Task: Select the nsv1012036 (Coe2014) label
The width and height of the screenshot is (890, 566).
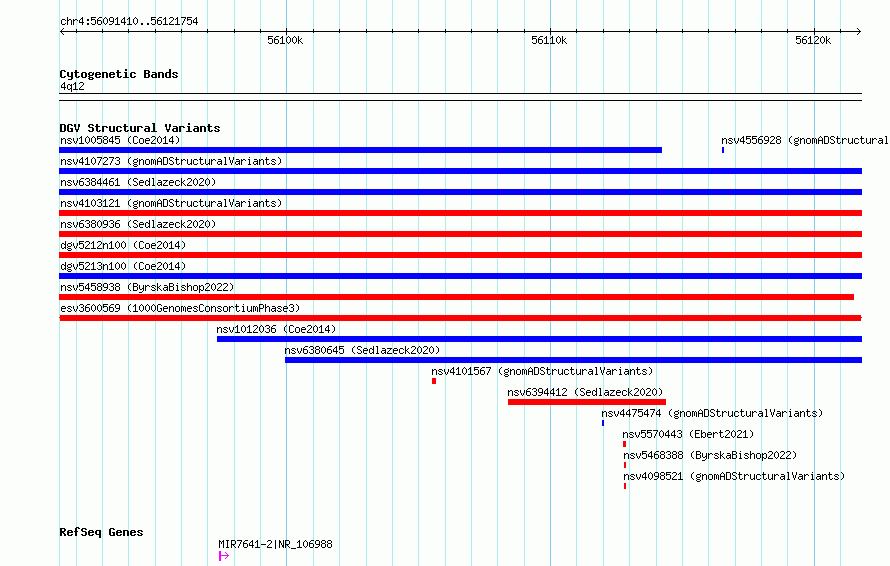Action: (276, 329)
